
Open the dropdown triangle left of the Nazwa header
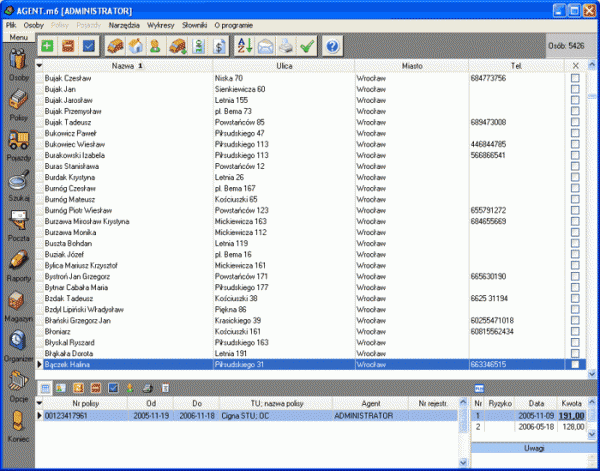click(39, 66)
